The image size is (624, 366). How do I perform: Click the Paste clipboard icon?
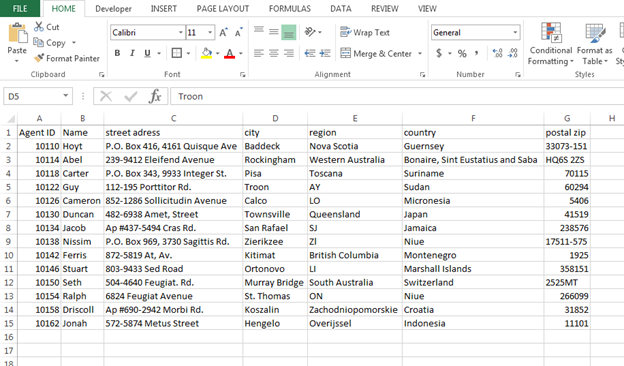17,33
